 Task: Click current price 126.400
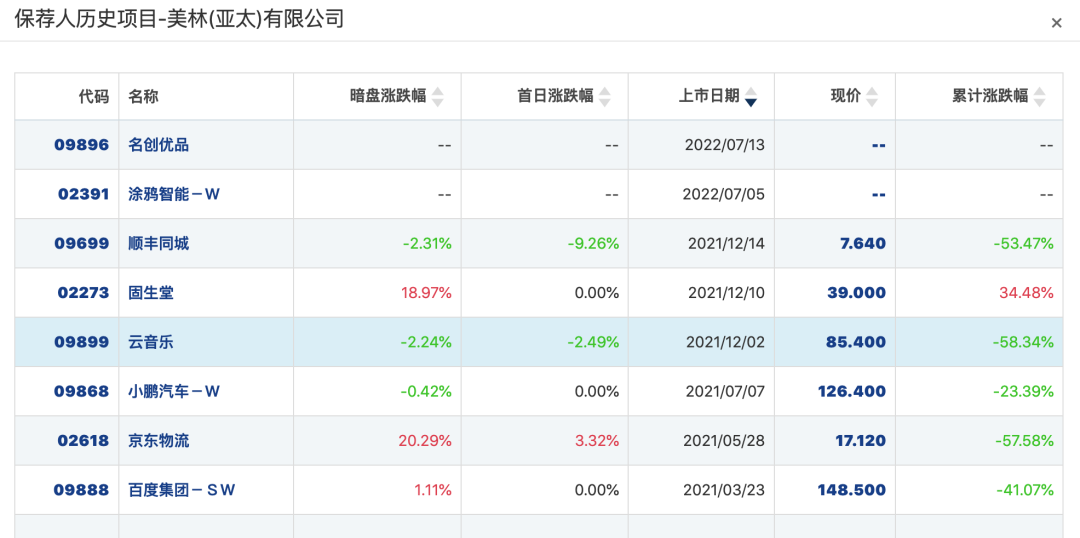tap(852, 391)
